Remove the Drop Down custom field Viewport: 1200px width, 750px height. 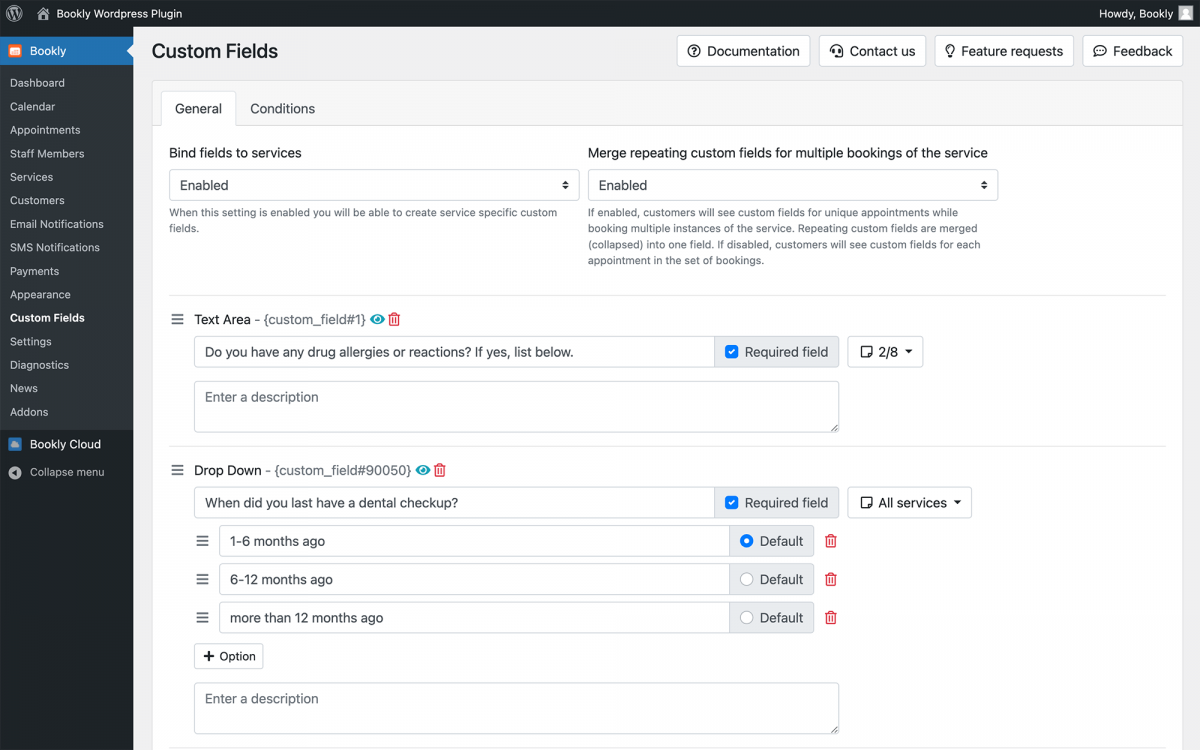440,470
